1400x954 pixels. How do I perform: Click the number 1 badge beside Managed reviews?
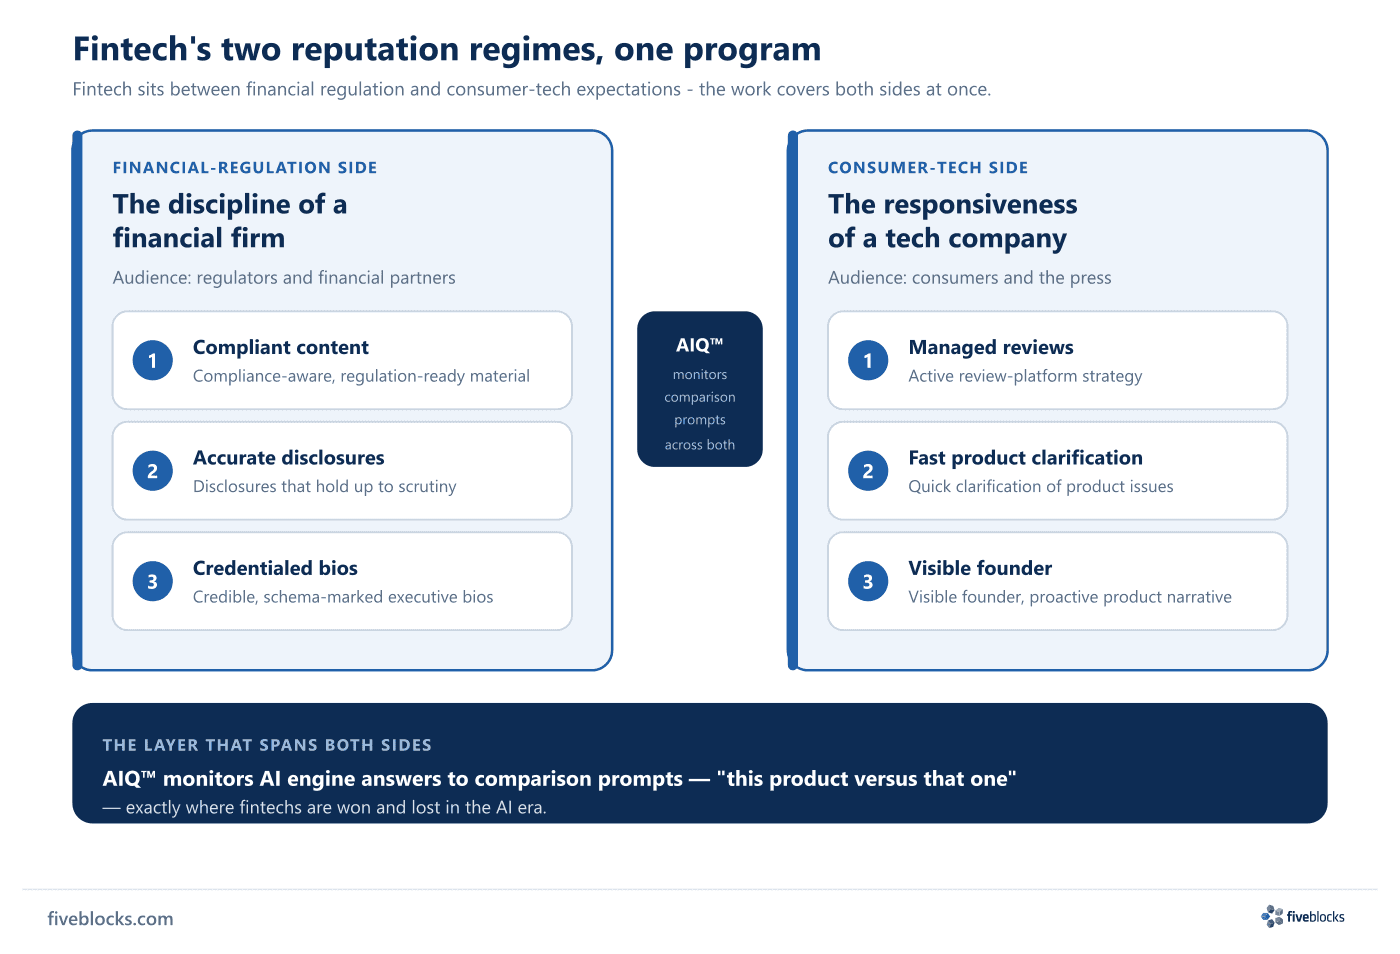click(x=868, y=360)
